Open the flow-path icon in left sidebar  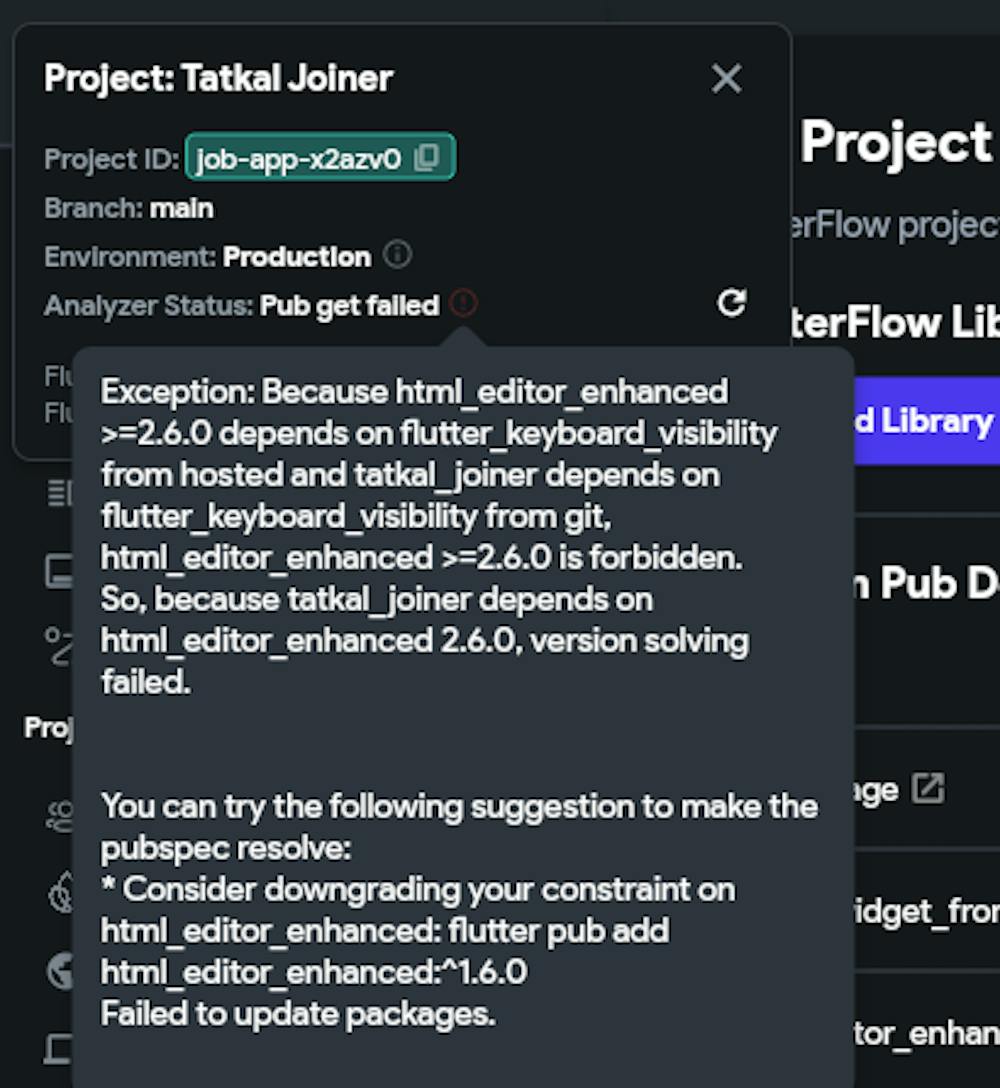point(59,645)
